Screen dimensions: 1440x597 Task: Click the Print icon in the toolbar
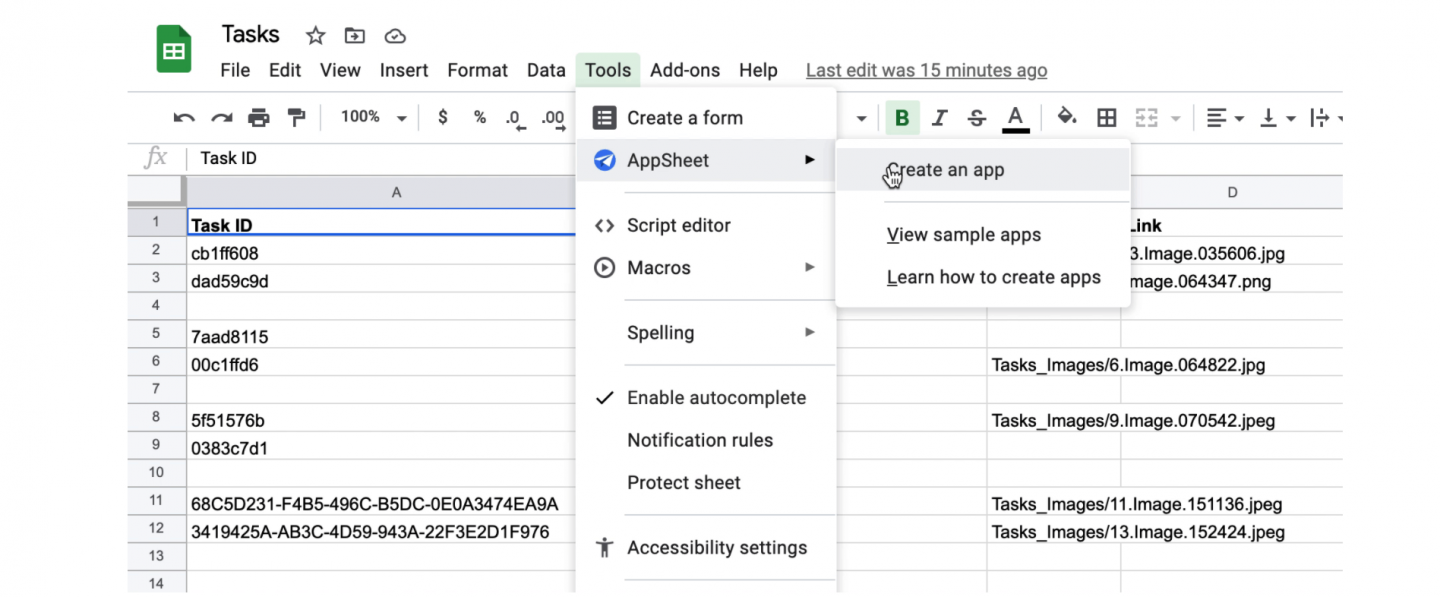pyautogui.click(x=259, y=117)
